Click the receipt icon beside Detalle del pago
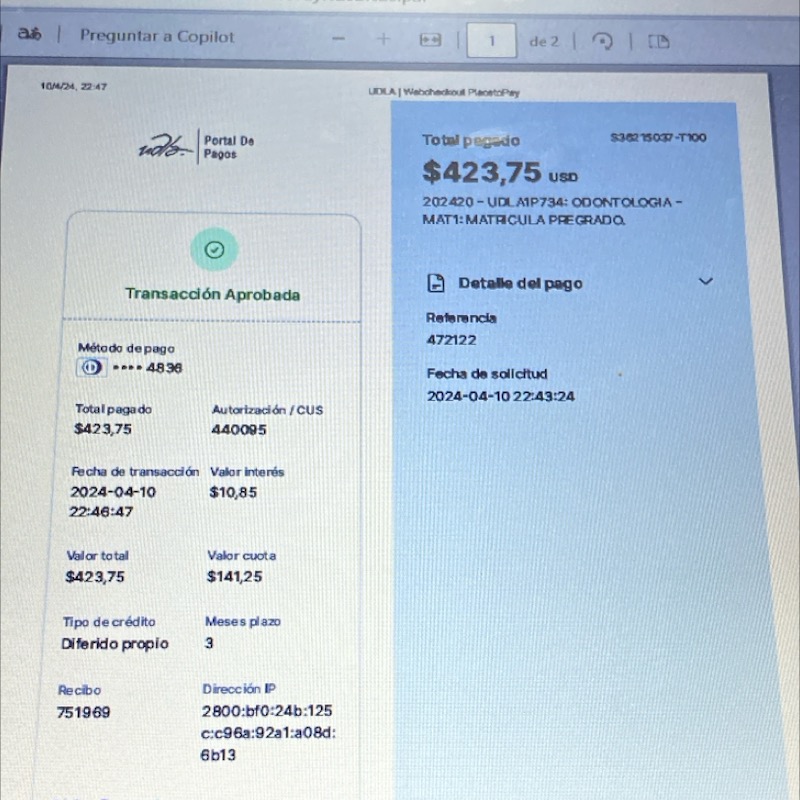Screen dimensions: 800x800 pos(436,283)
